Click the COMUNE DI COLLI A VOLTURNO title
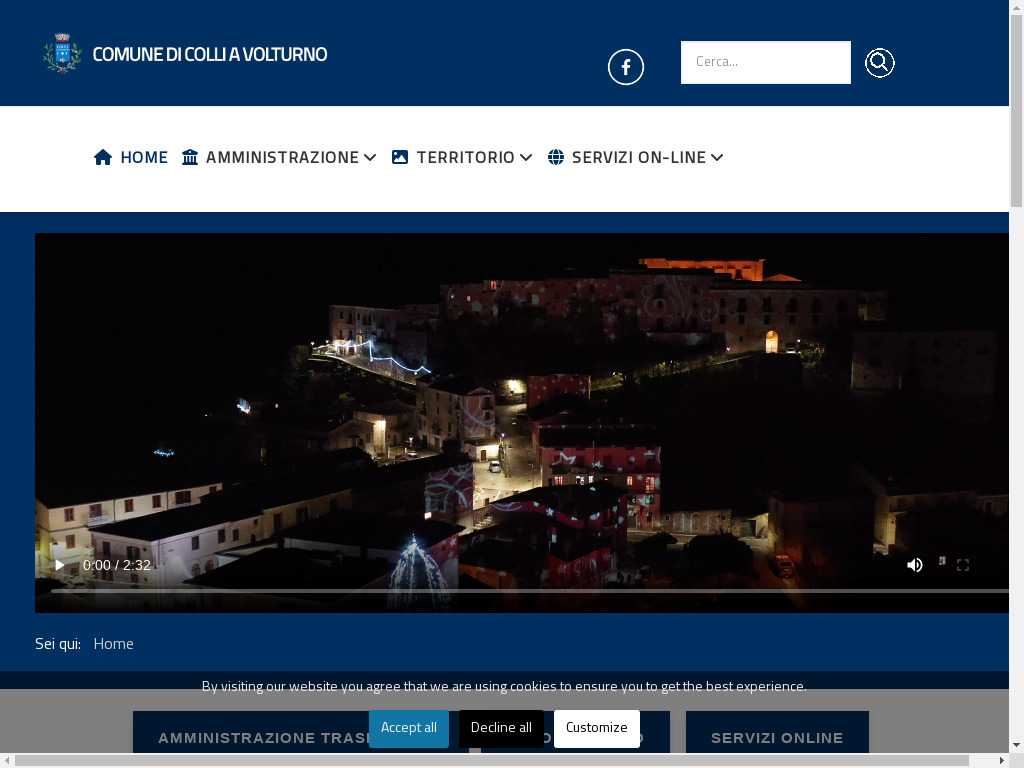 pos(210,54)
